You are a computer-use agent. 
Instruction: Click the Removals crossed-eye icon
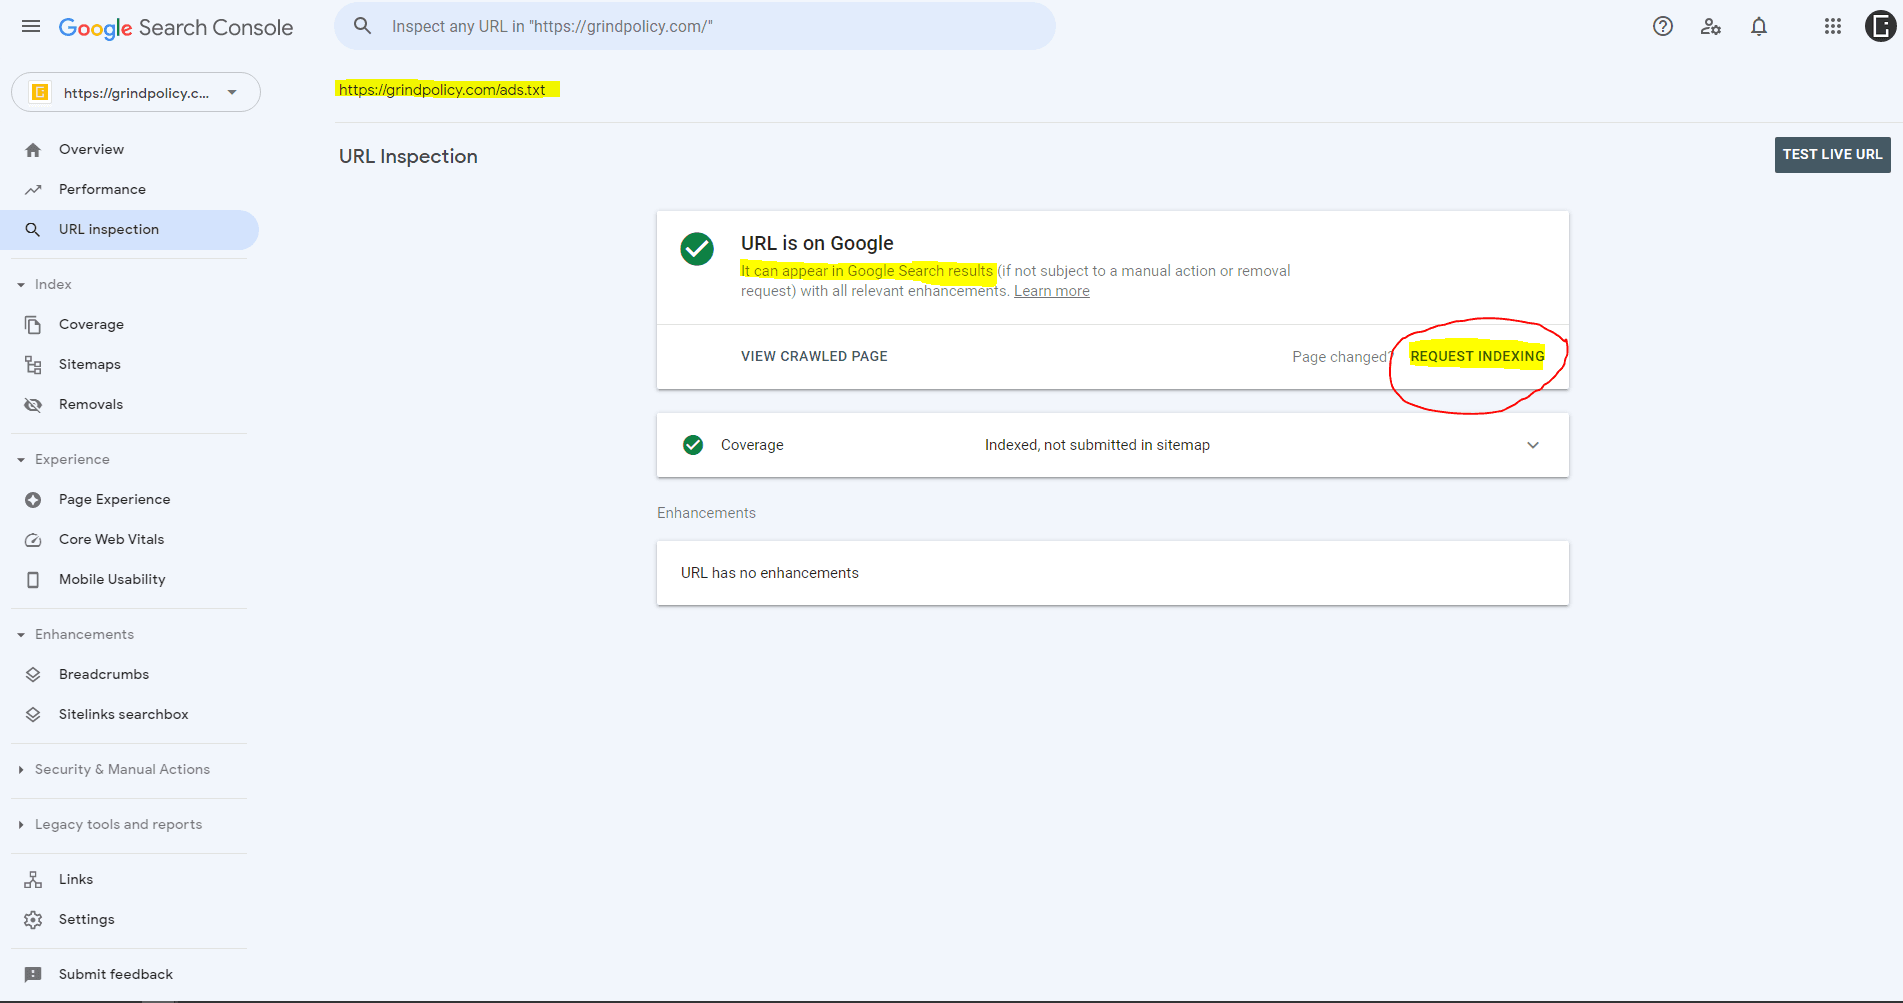[x=33, y=405]
